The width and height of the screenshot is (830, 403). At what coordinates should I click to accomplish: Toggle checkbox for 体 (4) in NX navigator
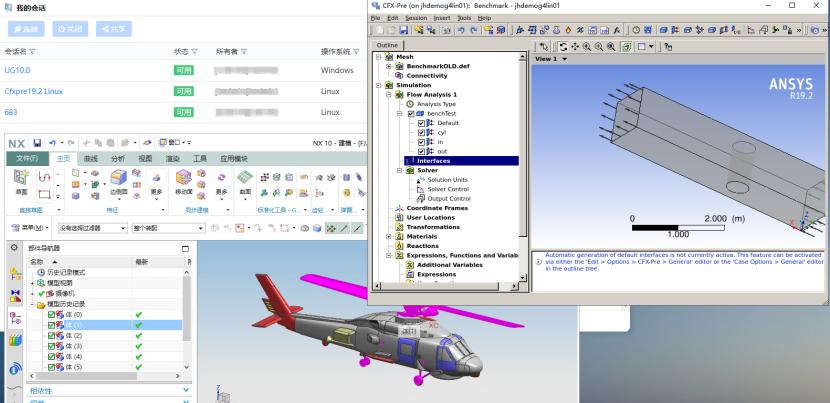(51, 356)
